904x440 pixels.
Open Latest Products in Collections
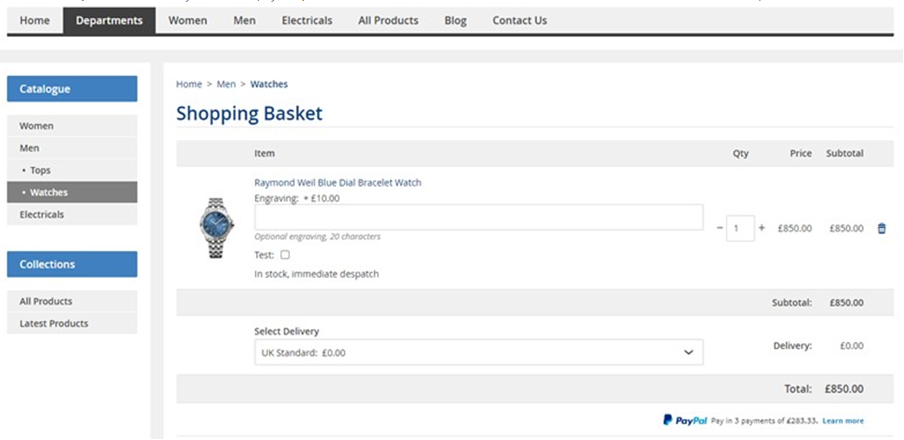coord(54,323)
